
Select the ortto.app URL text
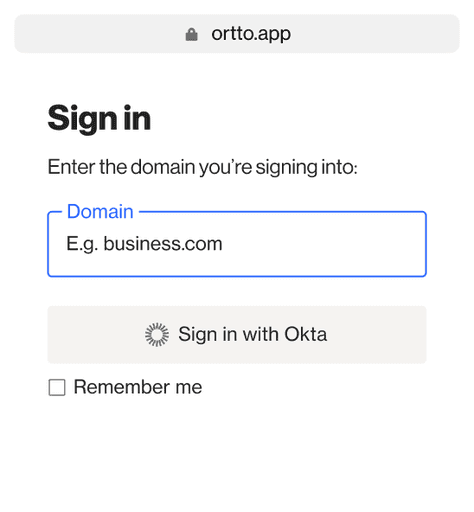[x=251, y=34]
